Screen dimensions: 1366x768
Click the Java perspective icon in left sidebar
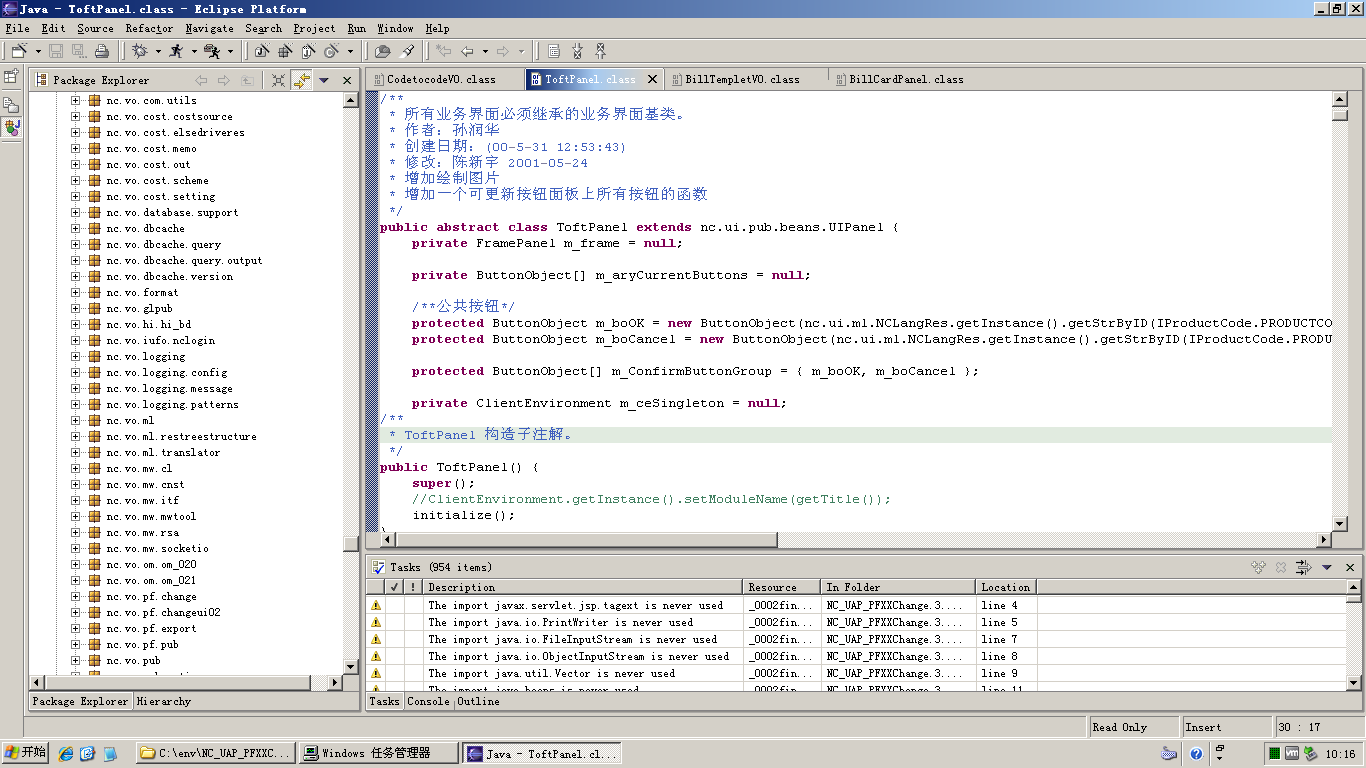click(11, 127)
